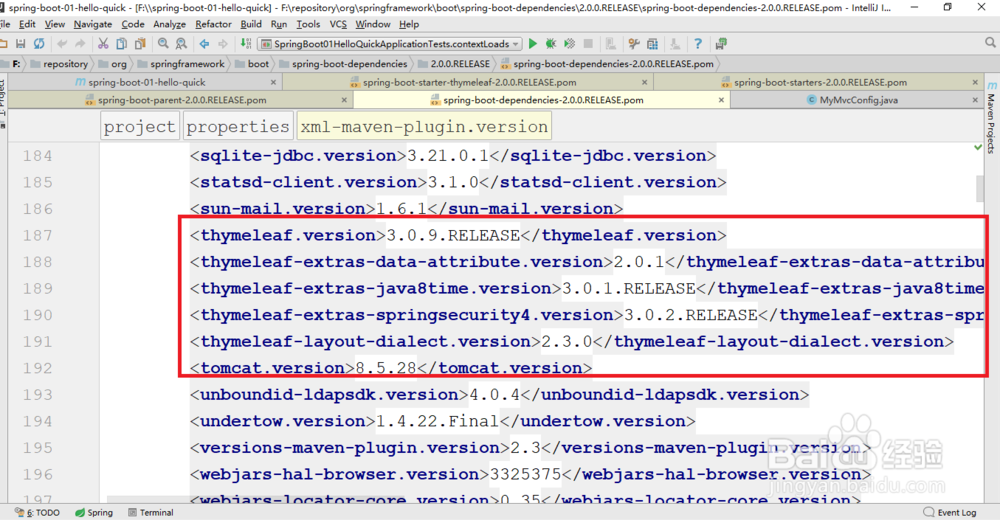Click the Replace icon in toolbar

pos(182,44)
